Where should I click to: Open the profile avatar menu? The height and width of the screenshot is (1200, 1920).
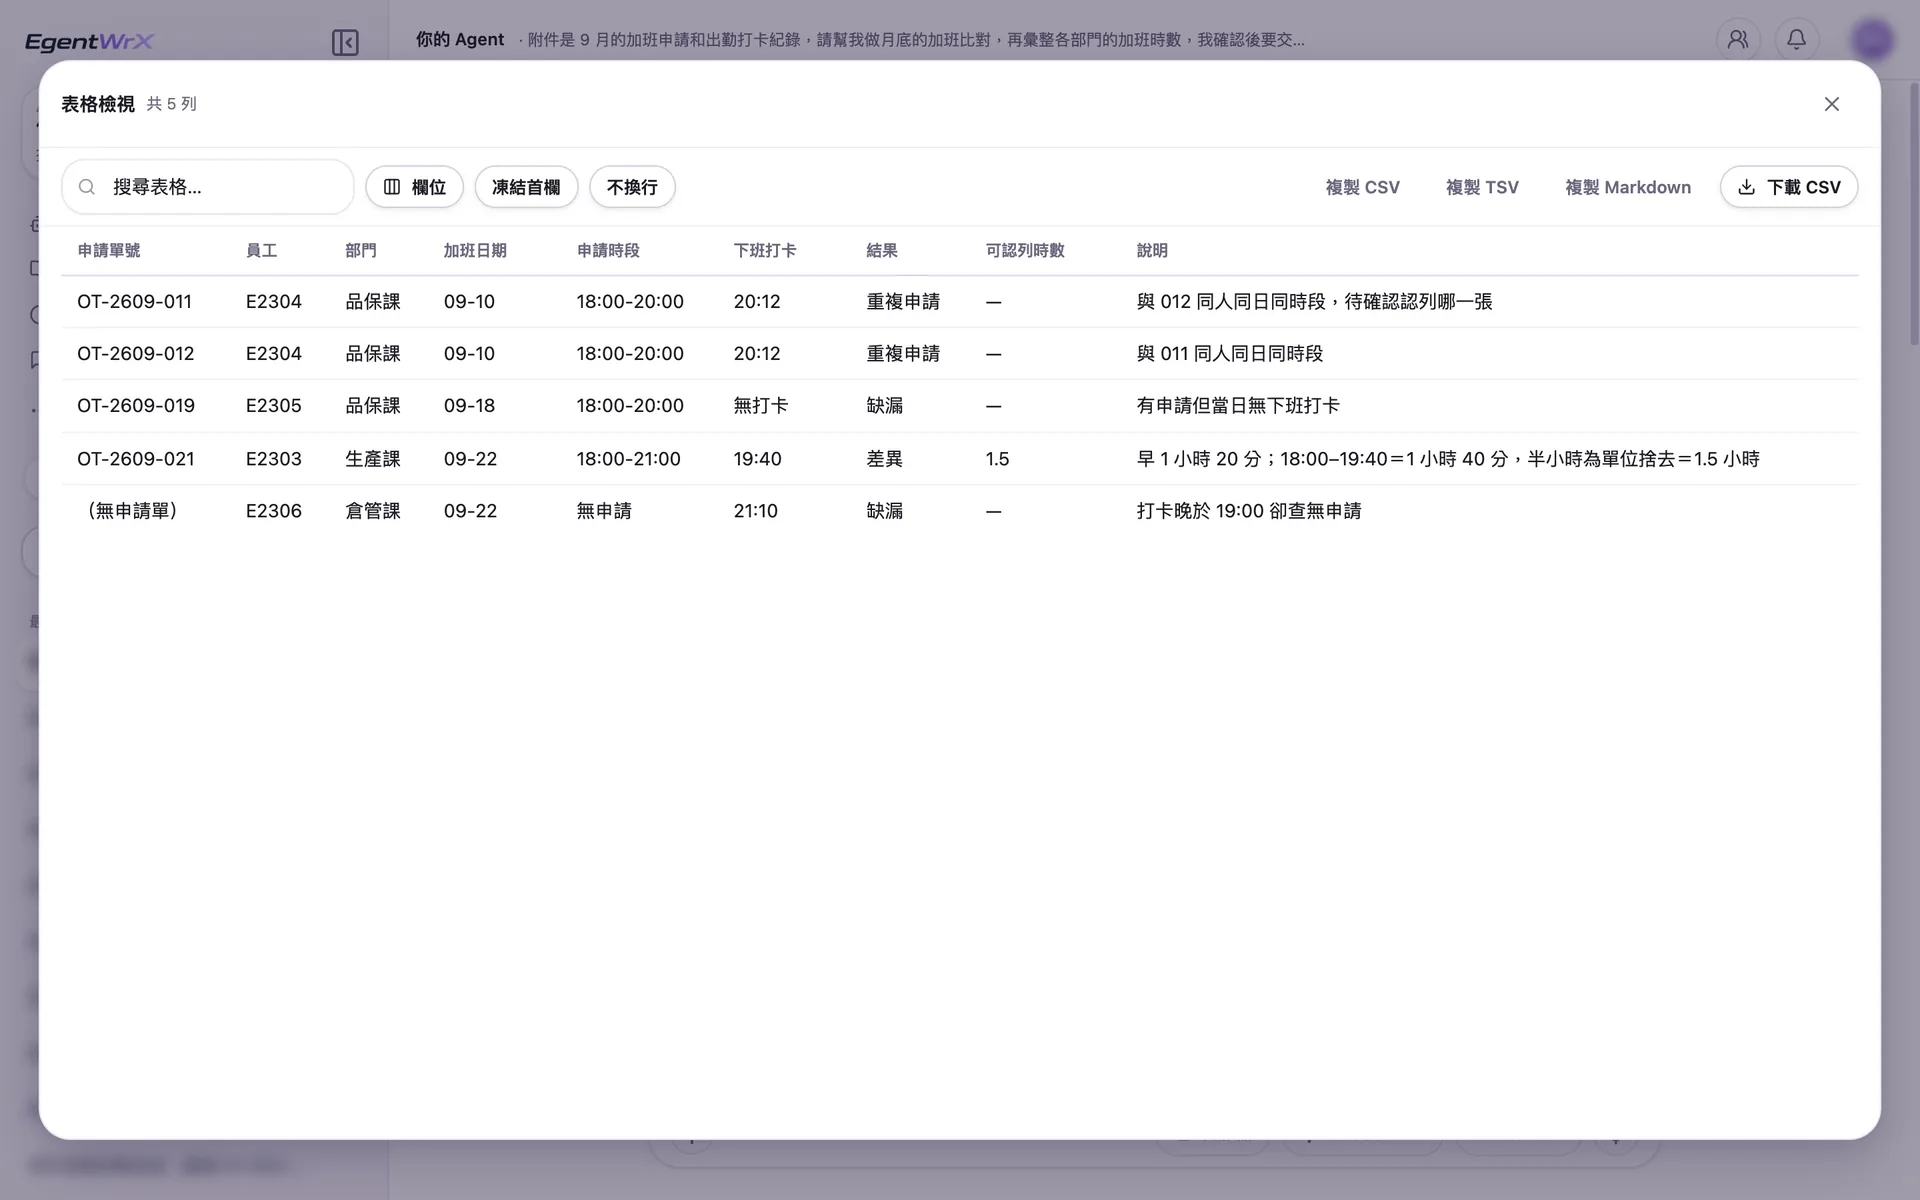click(1872, 40)
